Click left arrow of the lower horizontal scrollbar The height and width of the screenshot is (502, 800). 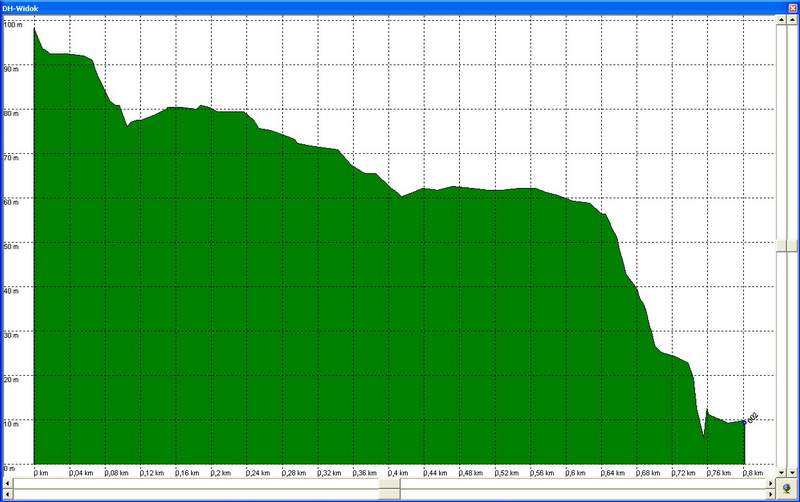6,496
